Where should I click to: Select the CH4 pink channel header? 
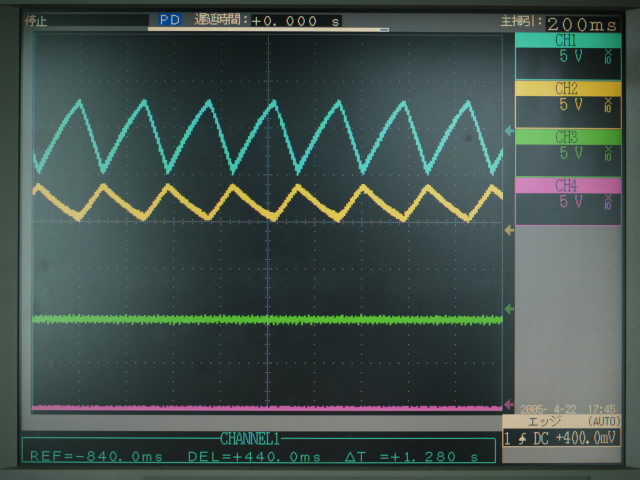pyautogui.click(x=566, y=185)
